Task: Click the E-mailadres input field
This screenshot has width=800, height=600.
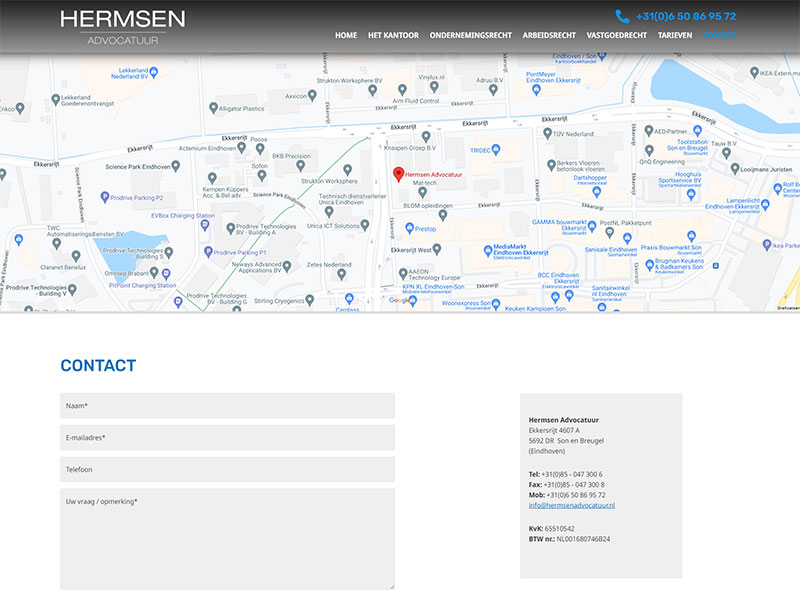Action: (228, 438)
